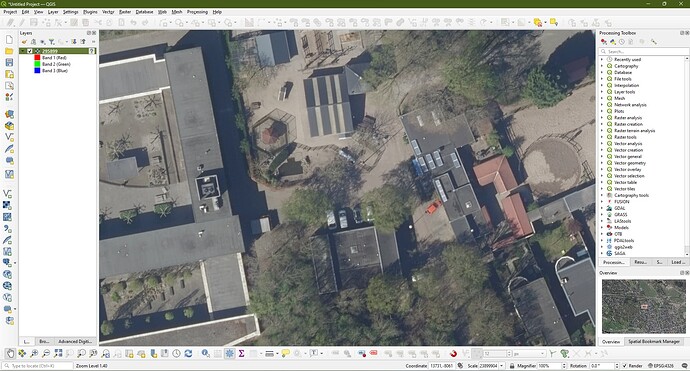The image size is (690, 371).
Task: Activate the Zoom In magnifier tool
Action: click(x=34, y=353)
